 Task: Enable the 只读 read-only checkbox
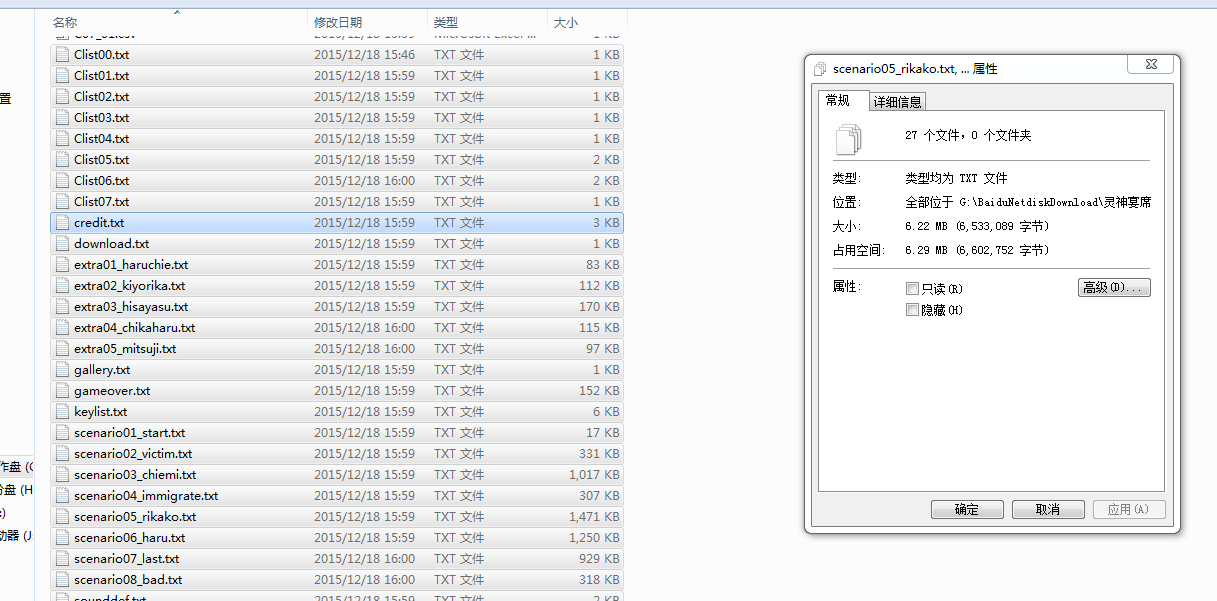[912, 289]
